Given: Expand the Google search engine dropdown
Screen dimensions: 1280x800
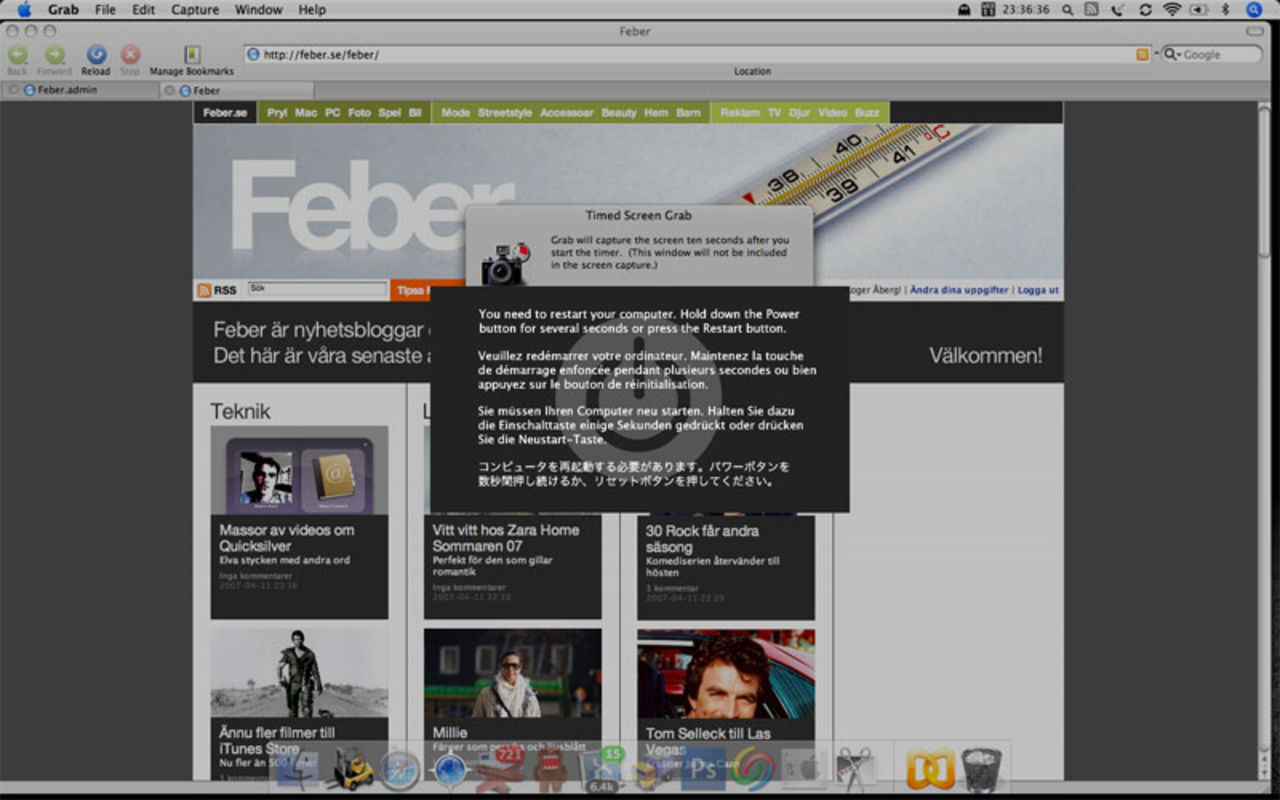Looking at the screenshot, I should point(1171,55).
